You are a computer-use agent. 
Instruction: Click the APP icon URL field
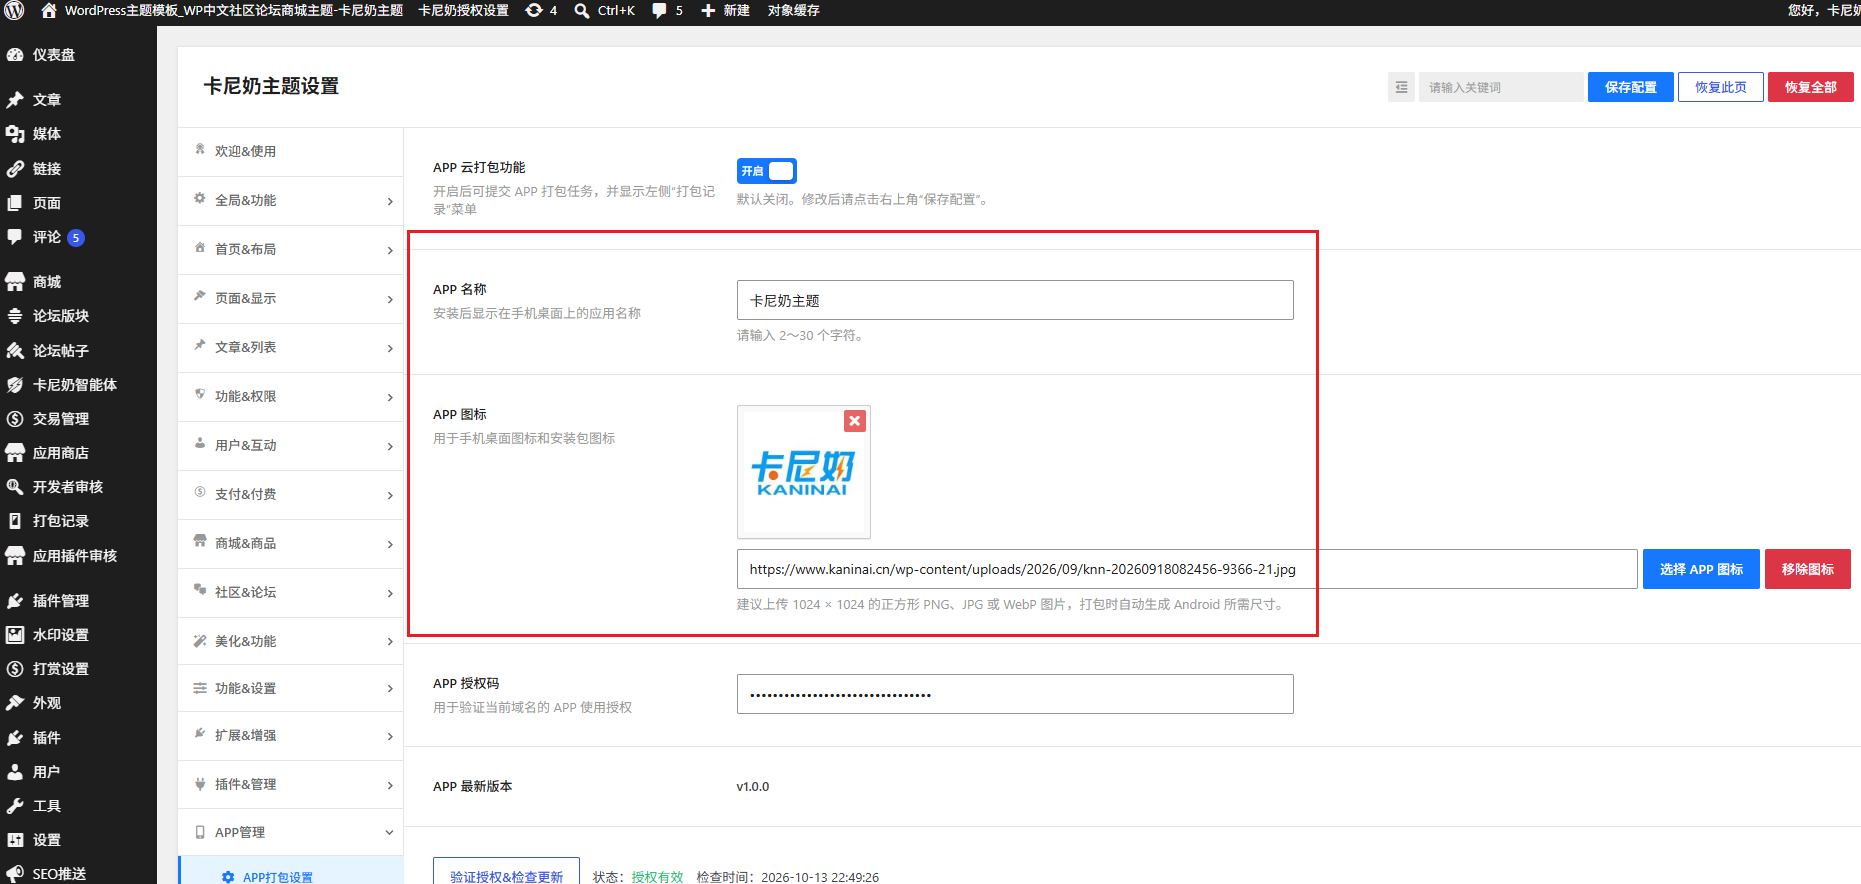click(1187, 569)
